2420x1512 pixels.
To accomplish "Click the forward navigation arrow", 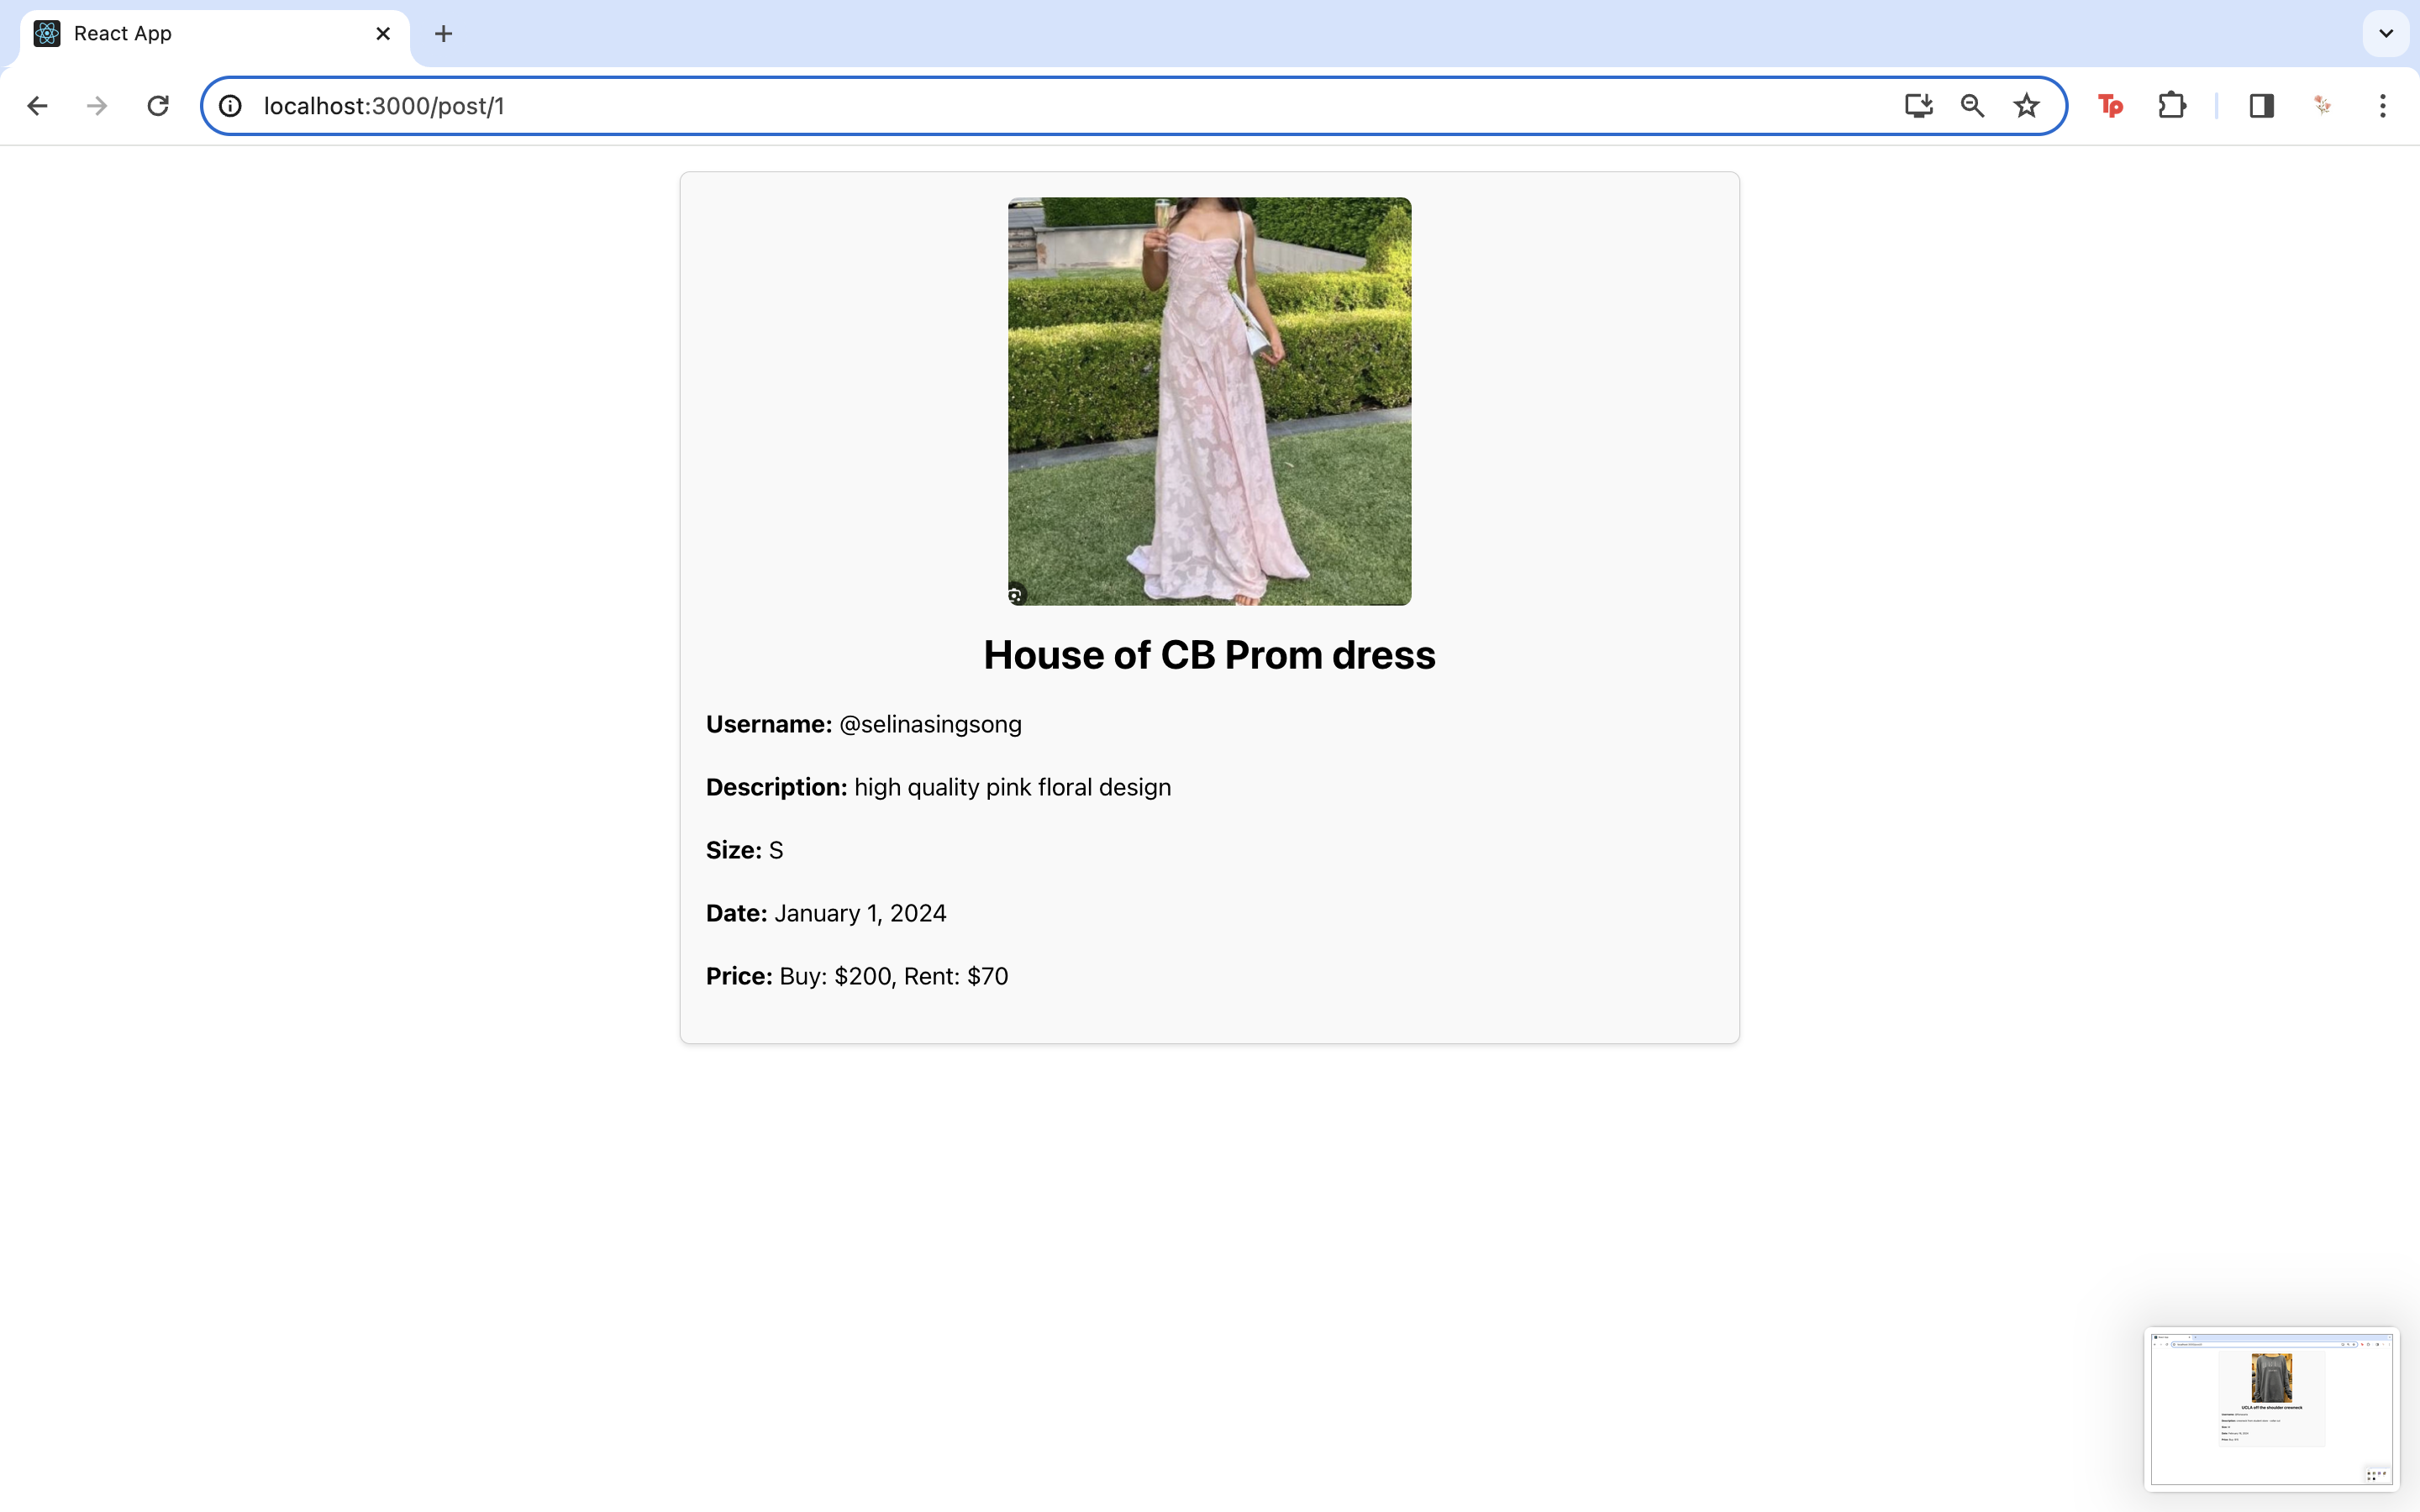I will click(97, 106).
